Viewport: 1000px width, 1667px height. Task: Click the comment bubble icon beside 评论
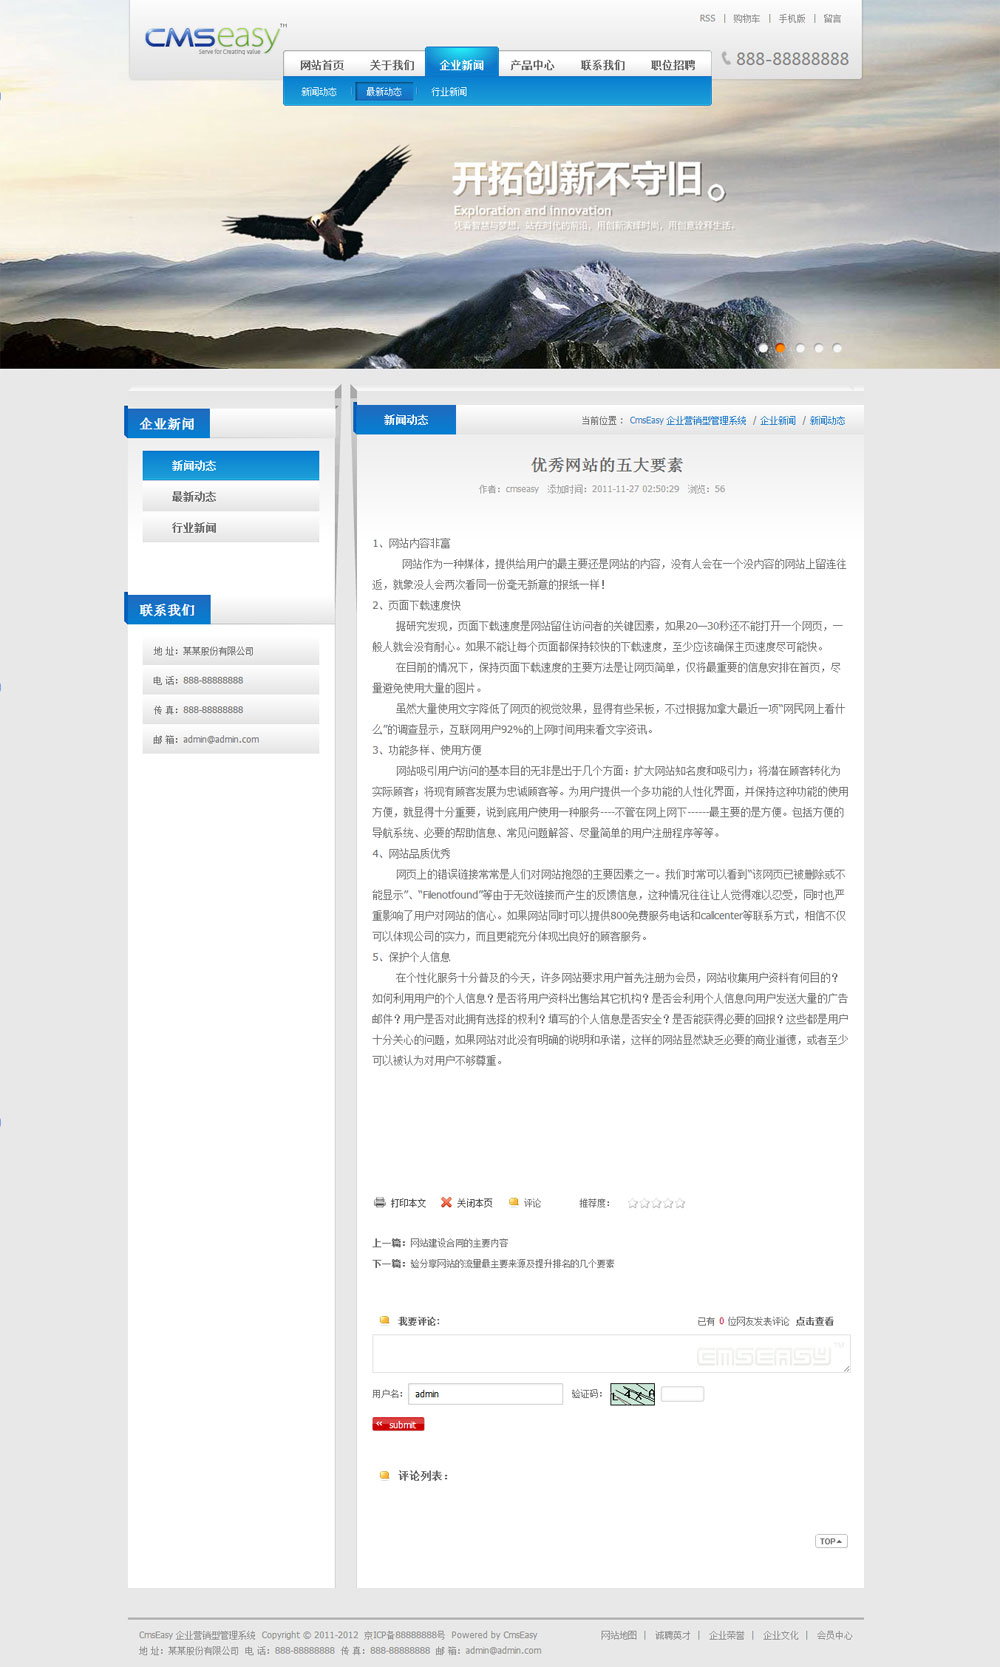click(514, 1203)
